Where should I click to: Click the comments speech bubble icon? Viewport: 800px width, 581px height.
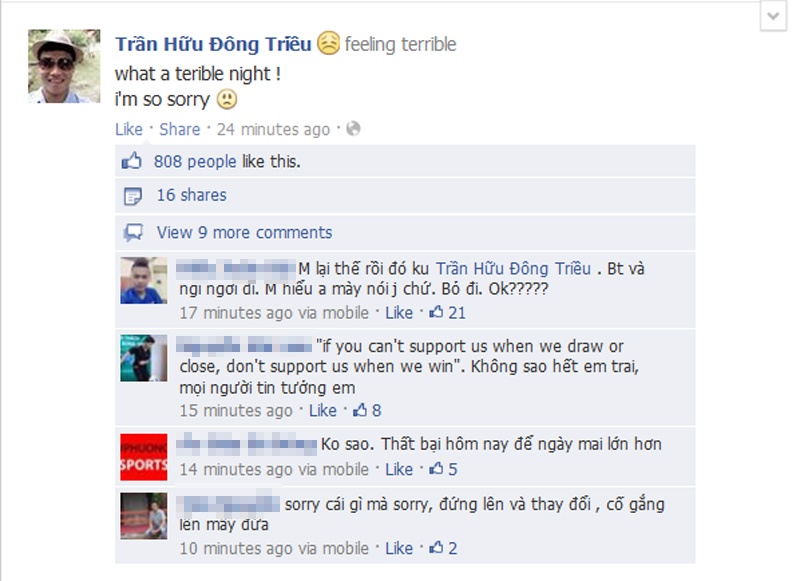[x=133, y=233]
